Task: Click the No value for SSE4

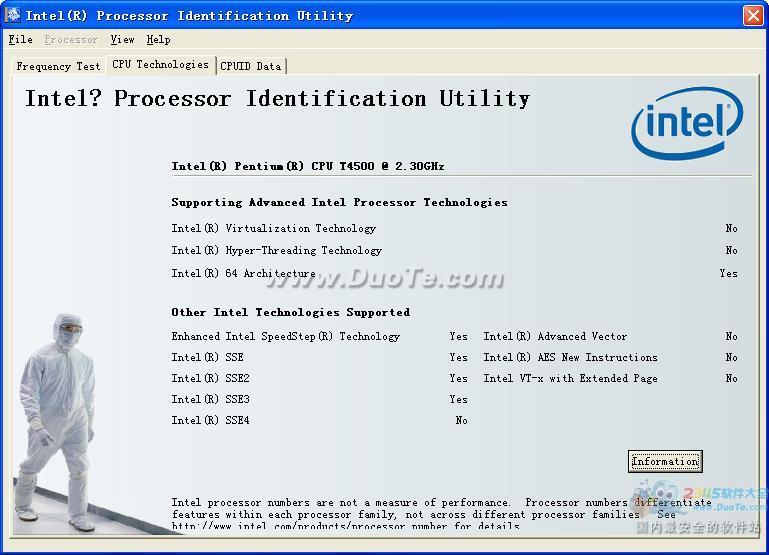Action: pyautogui.click(x=461, y=421)
